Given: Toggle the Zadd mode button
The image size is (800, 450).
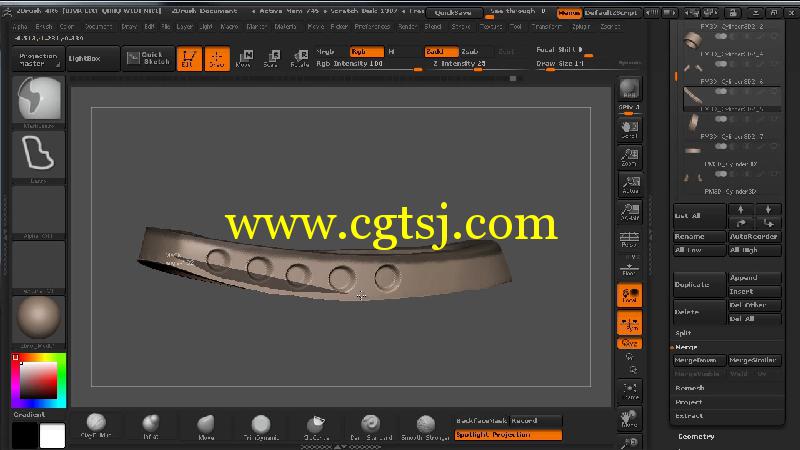Looking at the screenshot, I should [441, 52].
